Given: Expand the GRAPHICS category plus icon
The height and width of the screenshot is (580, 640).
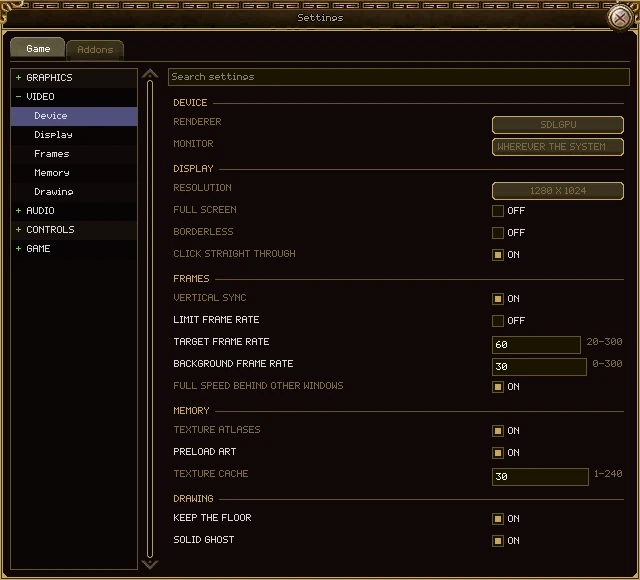Looking at the screenshot, I should click(18, 78).
